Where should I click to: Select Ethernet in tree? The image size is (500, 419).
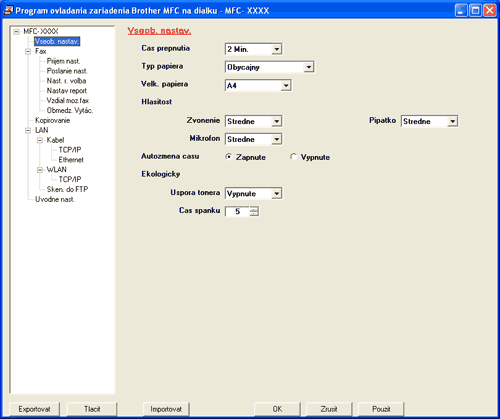(x=71, y=160)
